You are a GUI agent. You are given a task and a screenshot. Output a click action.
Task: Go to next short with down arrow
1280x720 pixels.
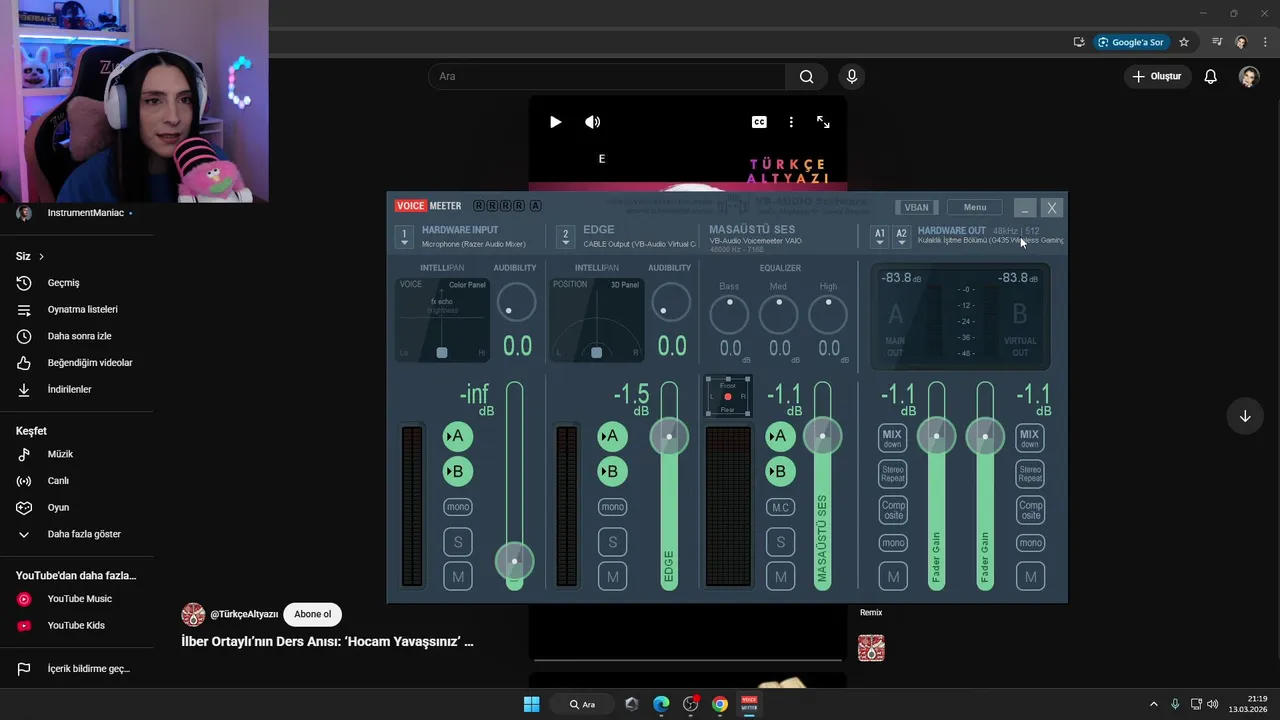1245,416
